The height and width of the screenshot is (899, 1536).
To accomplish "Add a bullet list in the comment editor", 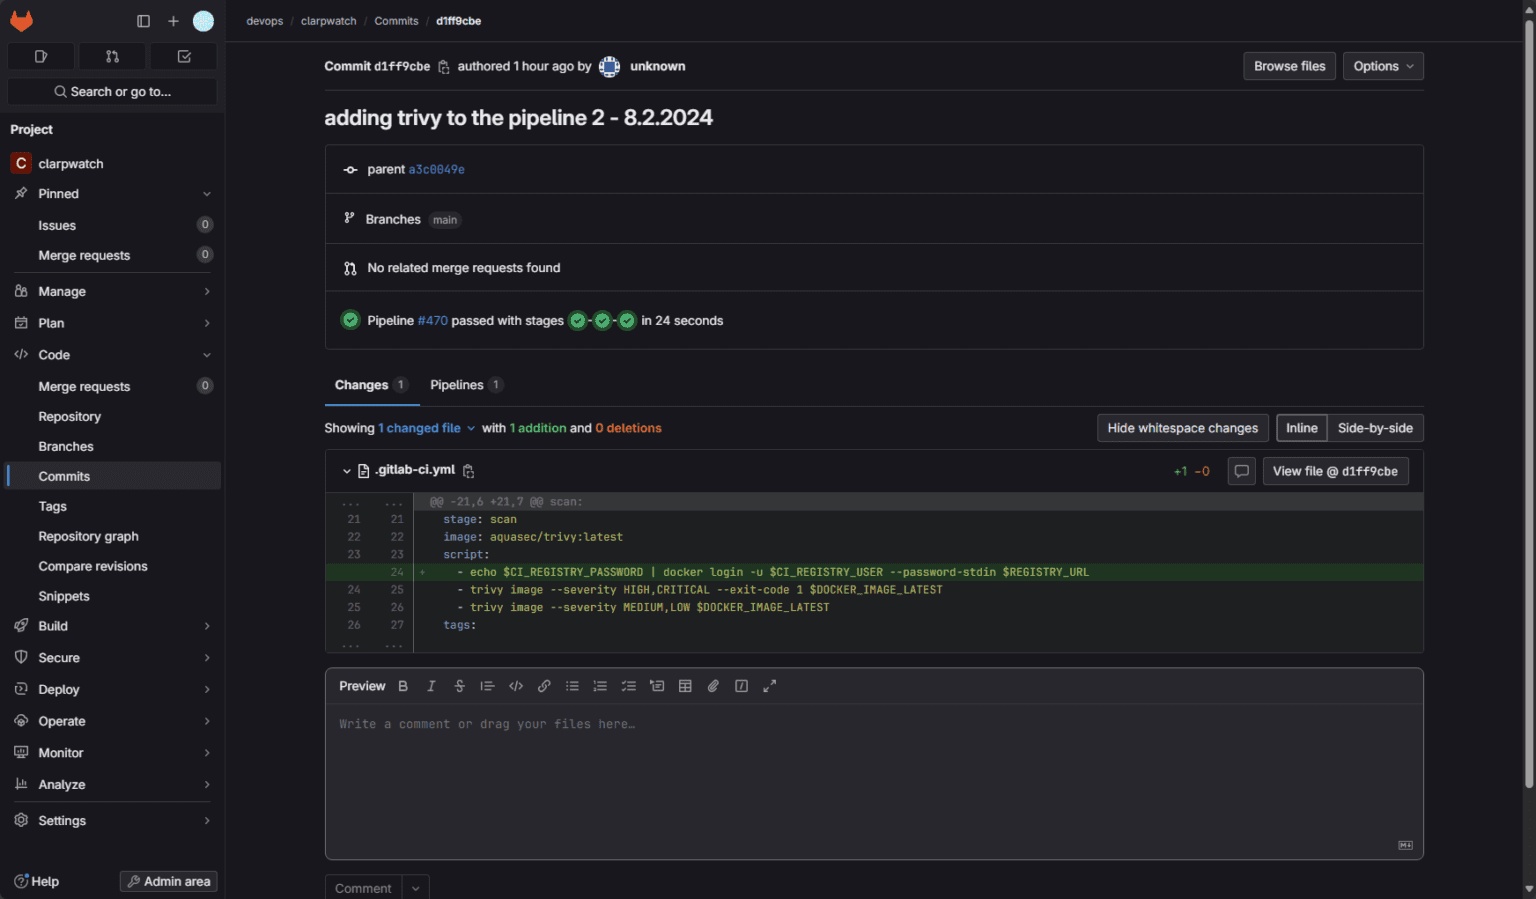I will tap(572, 686).
